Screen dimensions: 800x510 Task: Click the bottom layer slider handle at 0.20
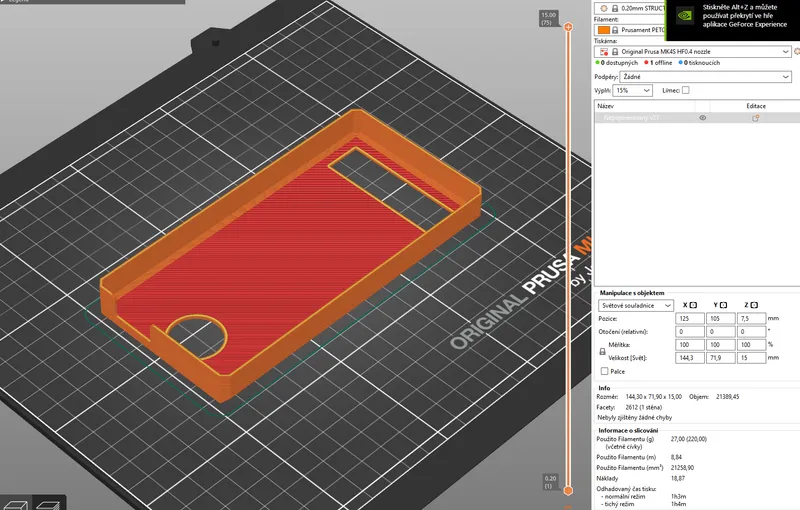click(568, 491)
